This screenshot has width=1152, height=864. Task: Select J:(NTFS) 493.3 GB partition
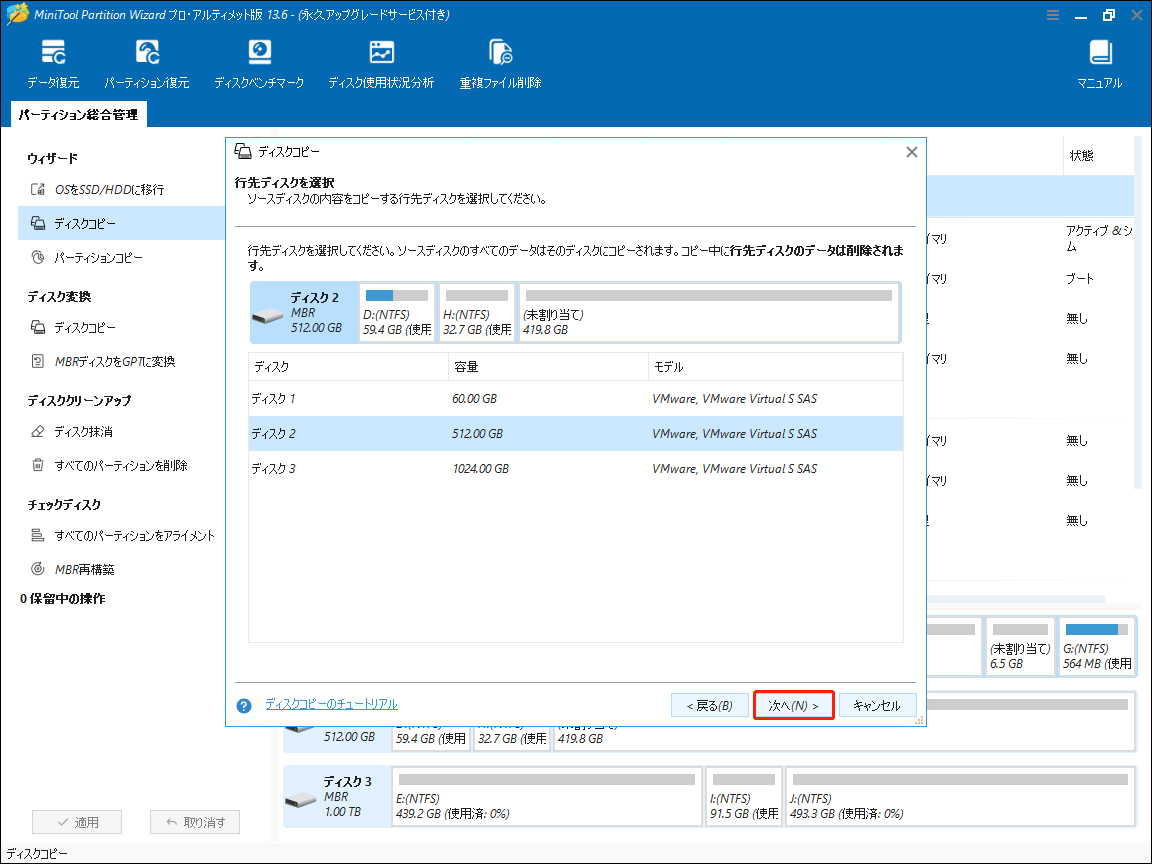[x=960, y=797]
